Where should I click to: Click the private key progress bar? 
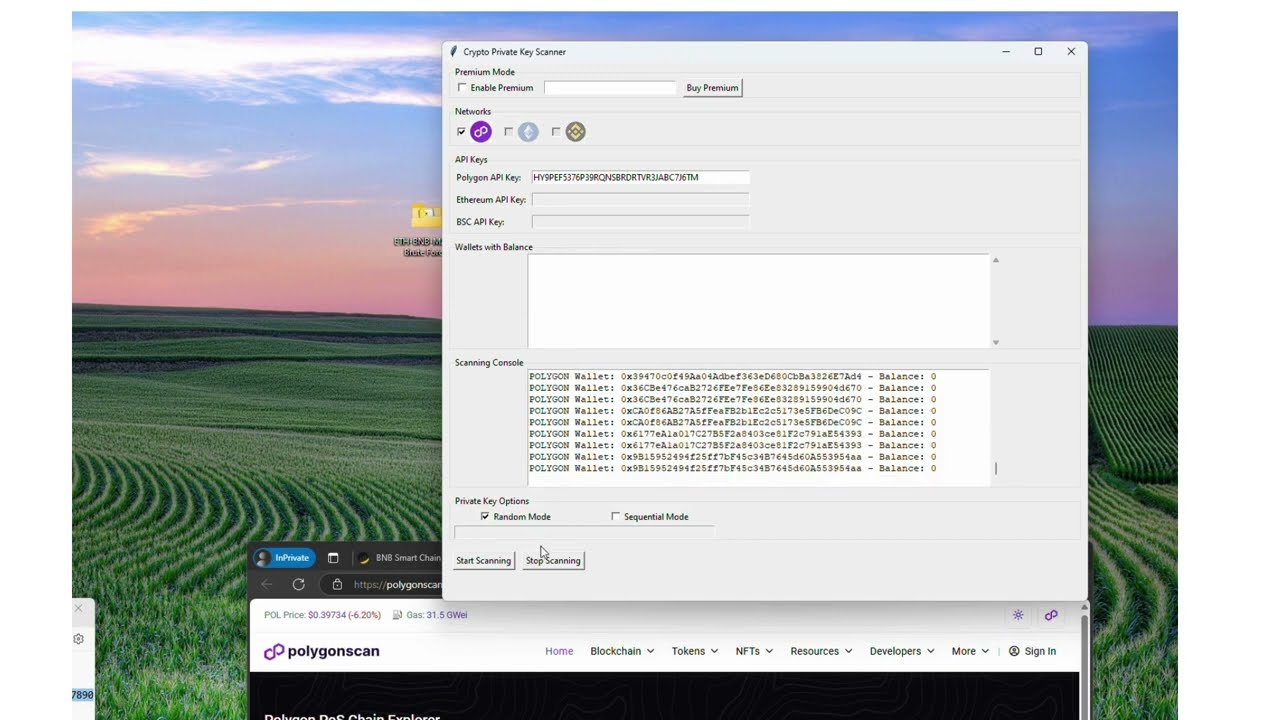coord(584,532)
